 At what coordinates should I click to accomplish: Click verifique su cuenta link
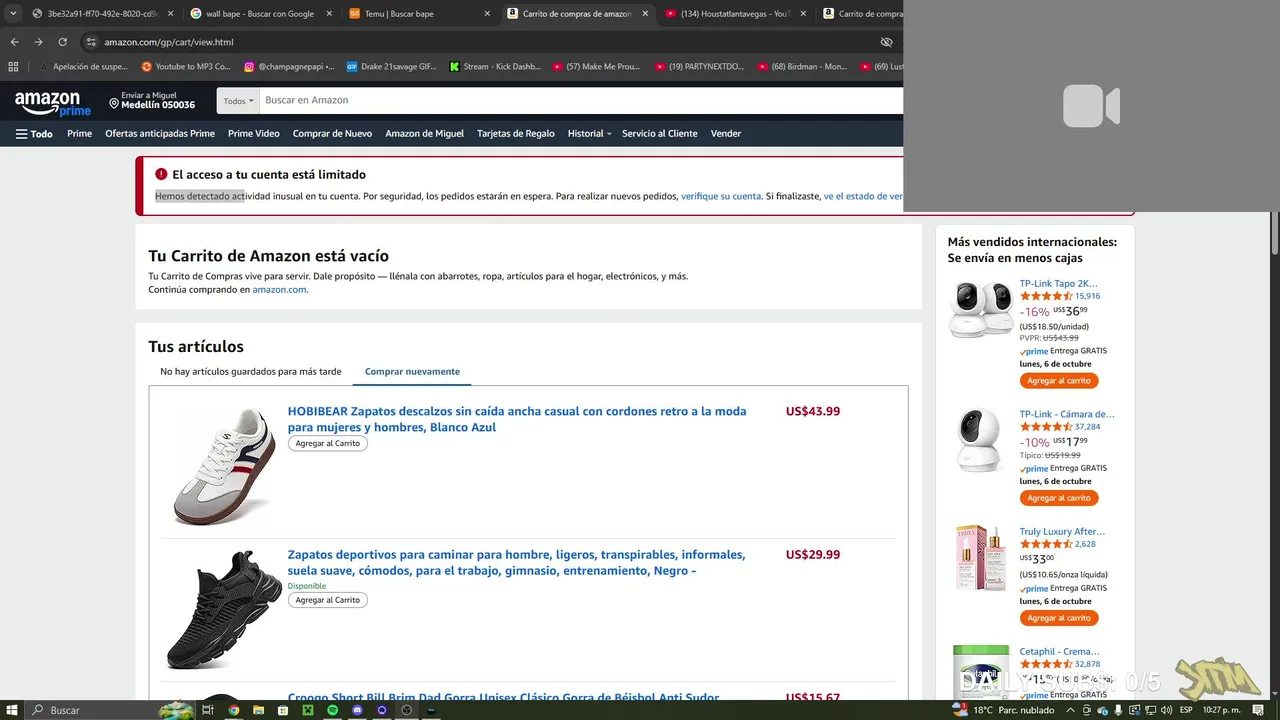pyautogui.click(x=721, y=196)
